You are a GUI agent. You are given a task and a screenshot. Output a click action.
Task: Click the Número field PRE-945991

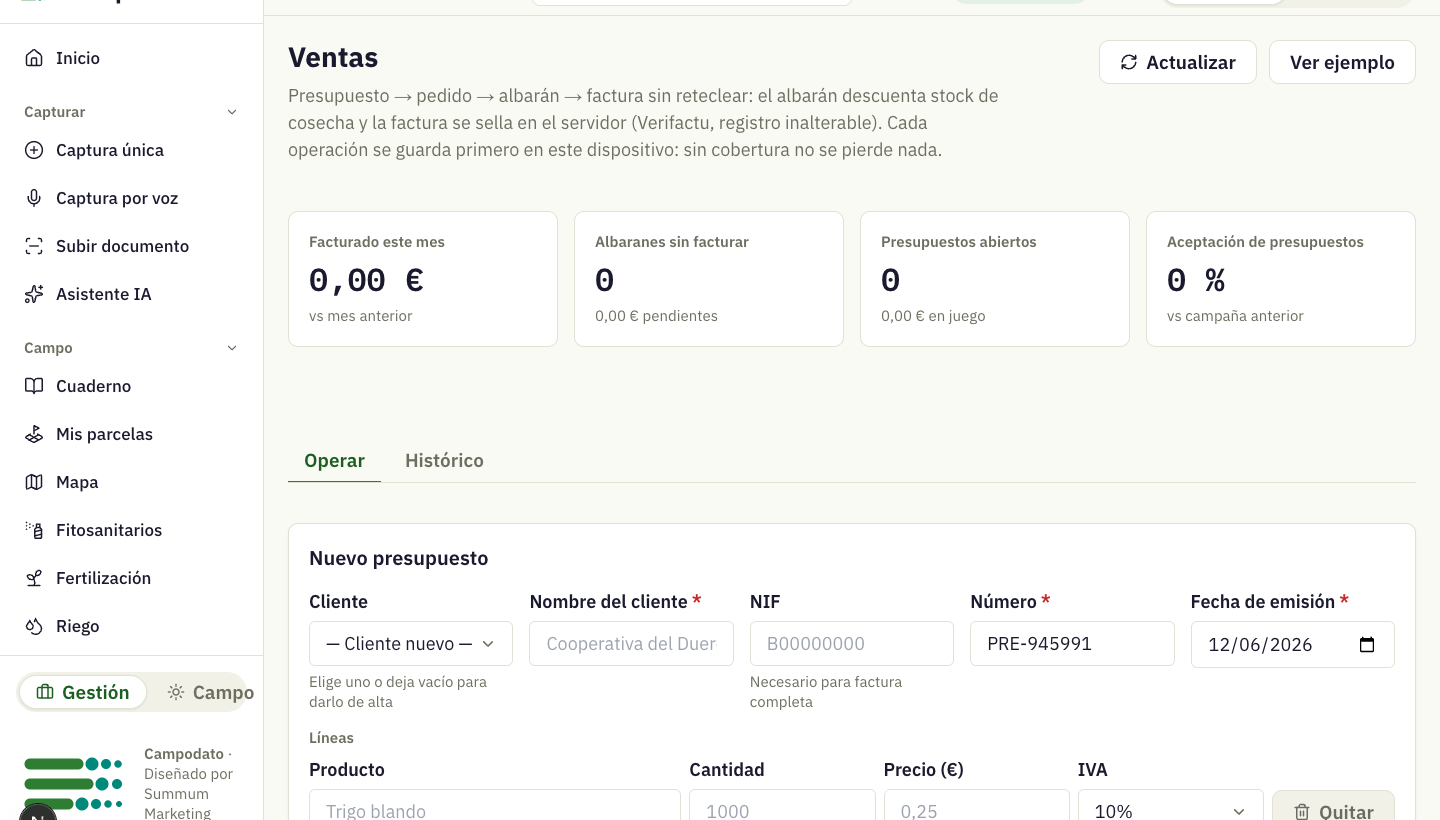[x=1072, y=644]
